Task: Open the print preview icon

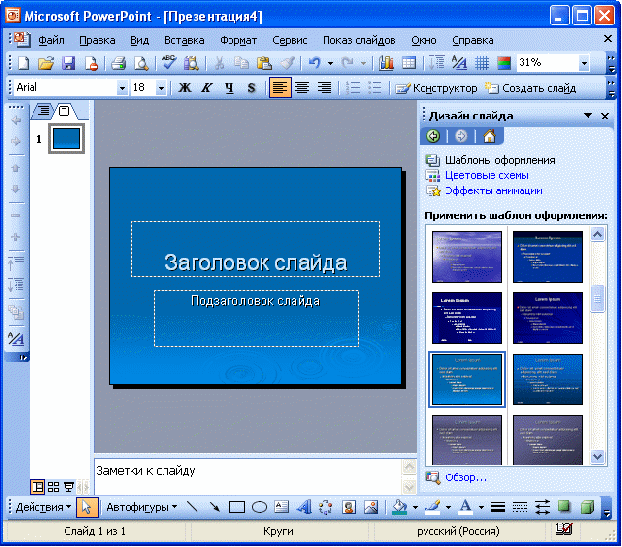Action: [141, 63]
